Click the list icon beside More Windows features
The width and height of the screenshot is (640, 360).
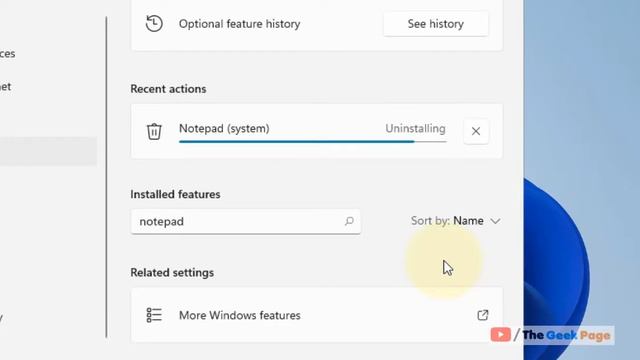154,315
